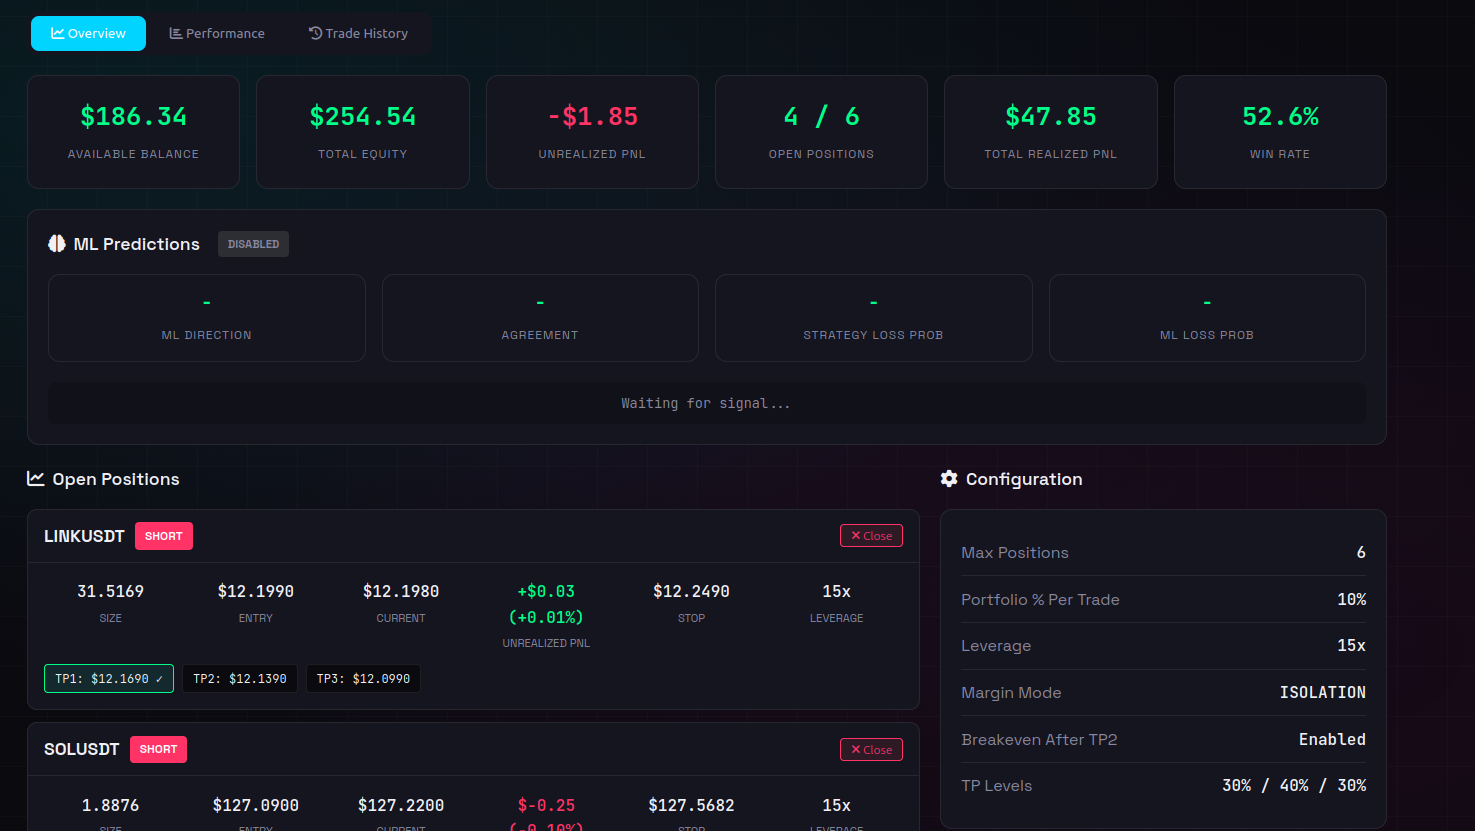Close the SOLUSDT position

[871, 749]
